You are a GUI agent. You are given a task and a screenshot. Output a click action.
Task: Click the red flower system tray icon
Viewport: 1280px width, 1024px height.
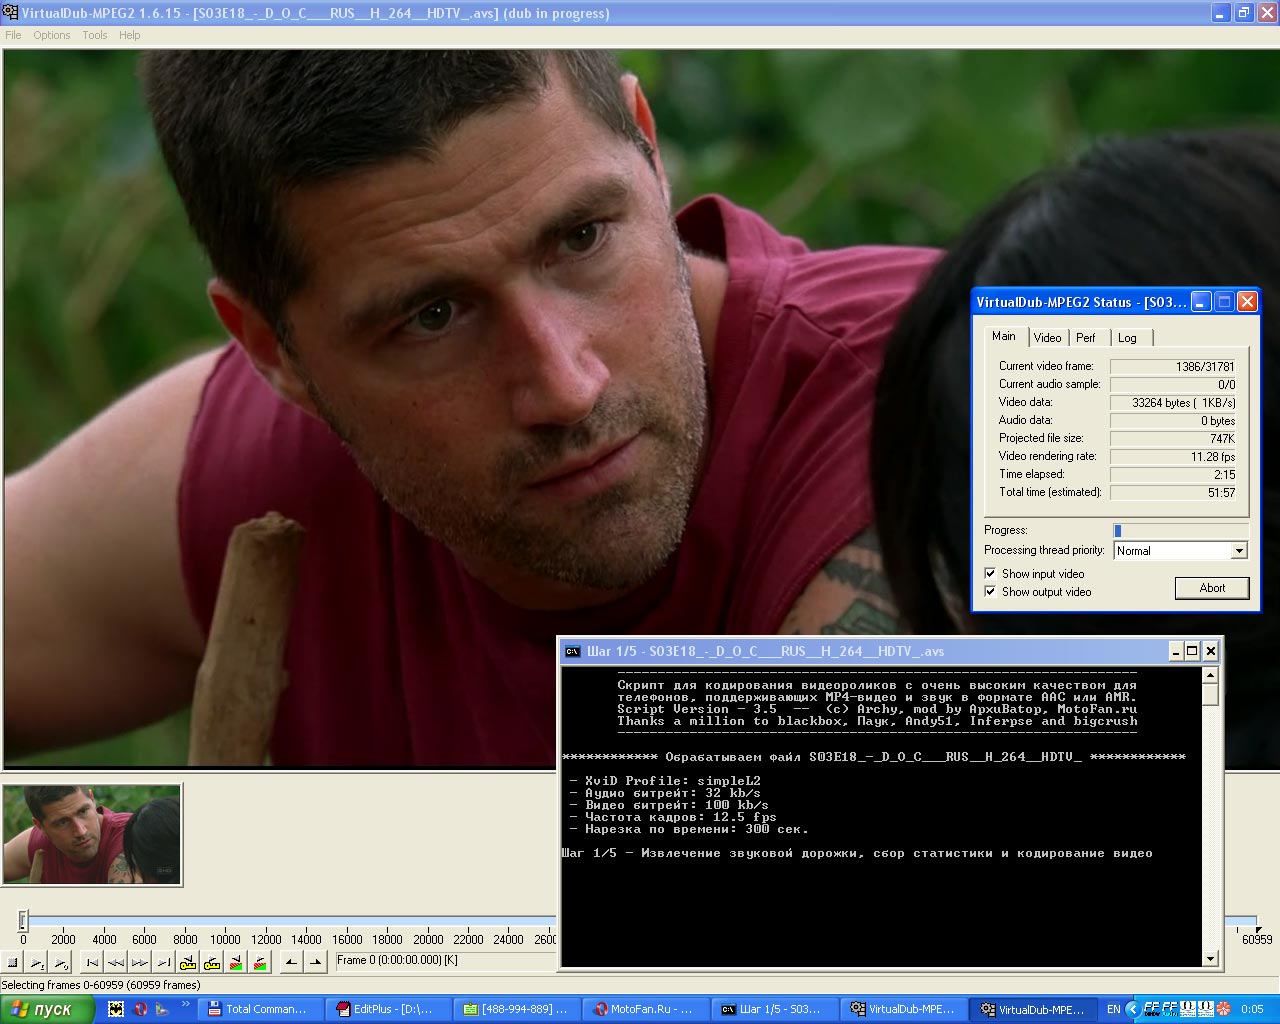(1224, 1009)
